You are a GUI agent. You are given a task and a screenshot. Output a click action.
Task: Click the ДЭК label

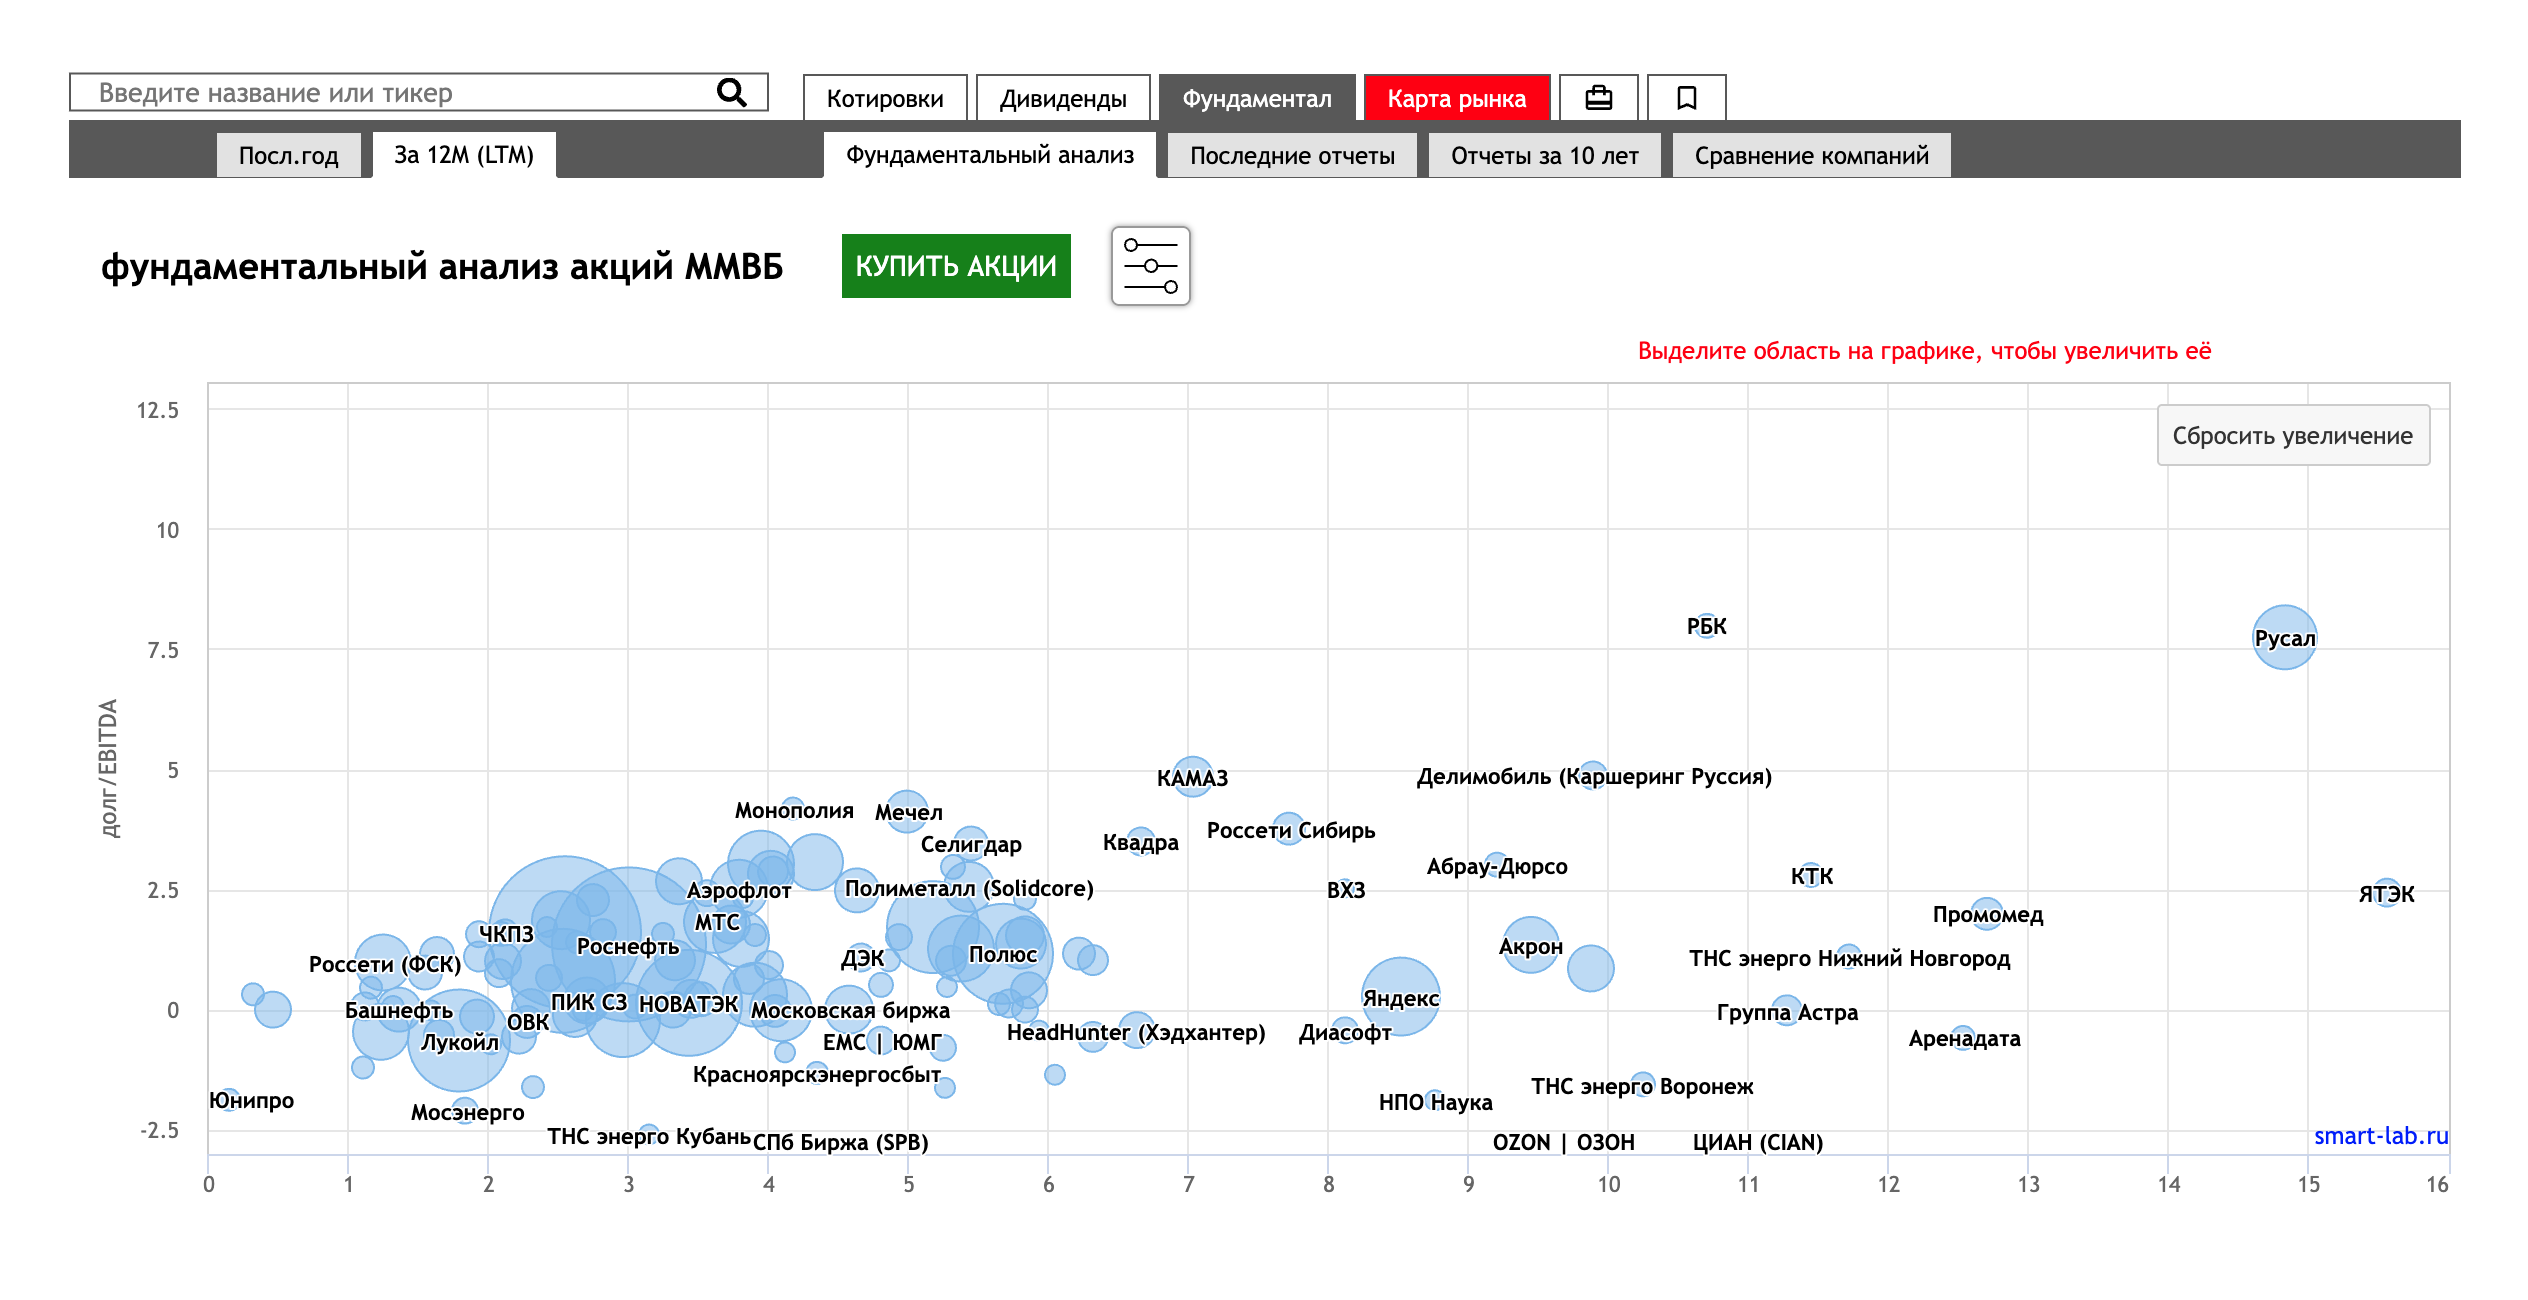coord(862,958)
